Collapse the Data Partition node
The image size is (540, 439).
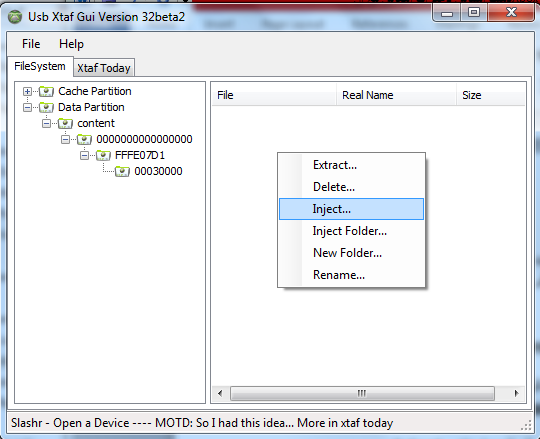pos(27,107)
